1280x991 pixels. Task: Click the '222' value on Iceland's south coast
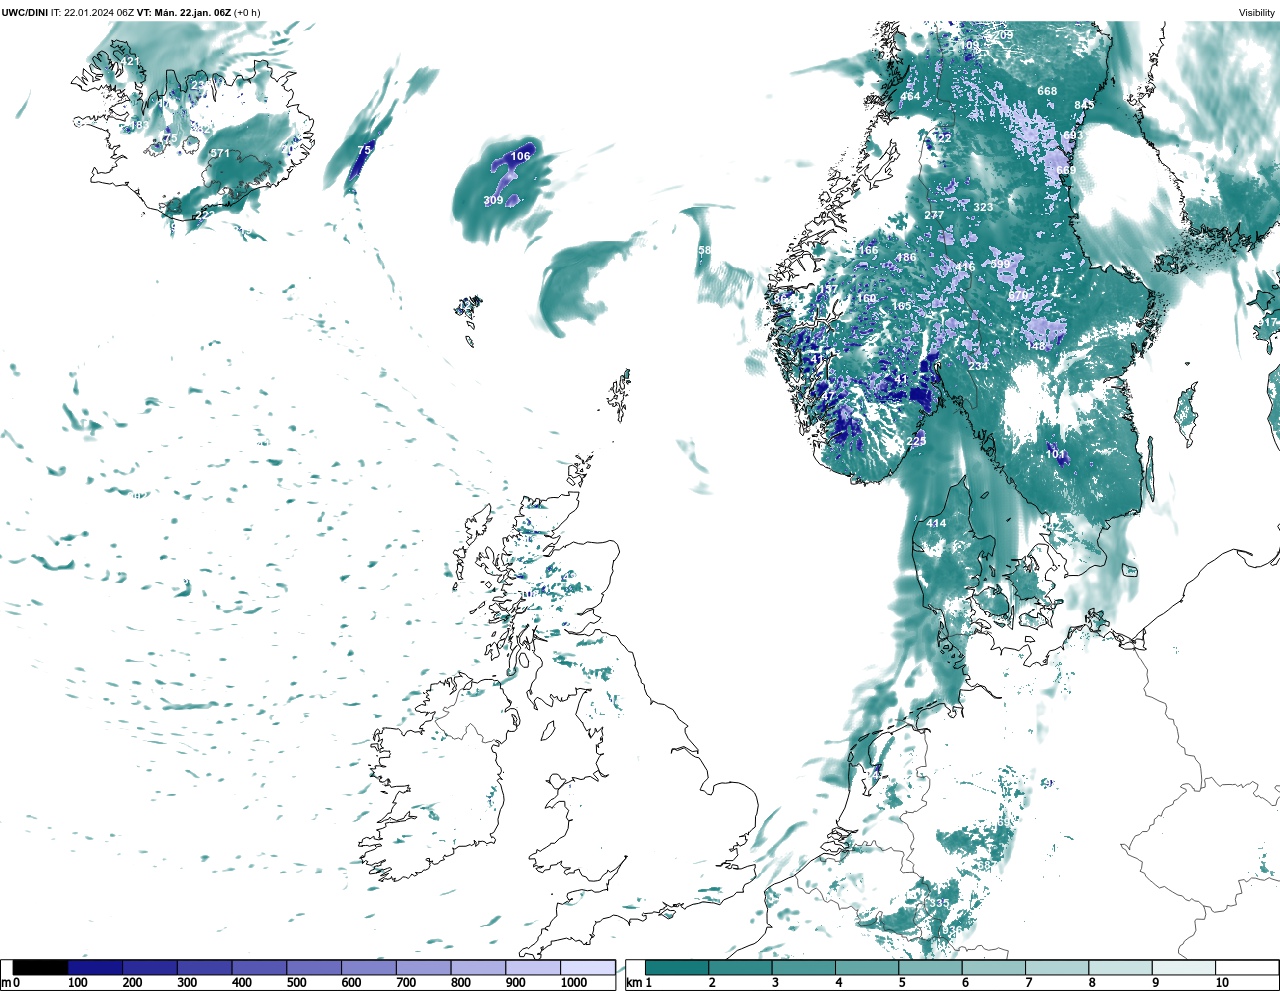point(205,215)
